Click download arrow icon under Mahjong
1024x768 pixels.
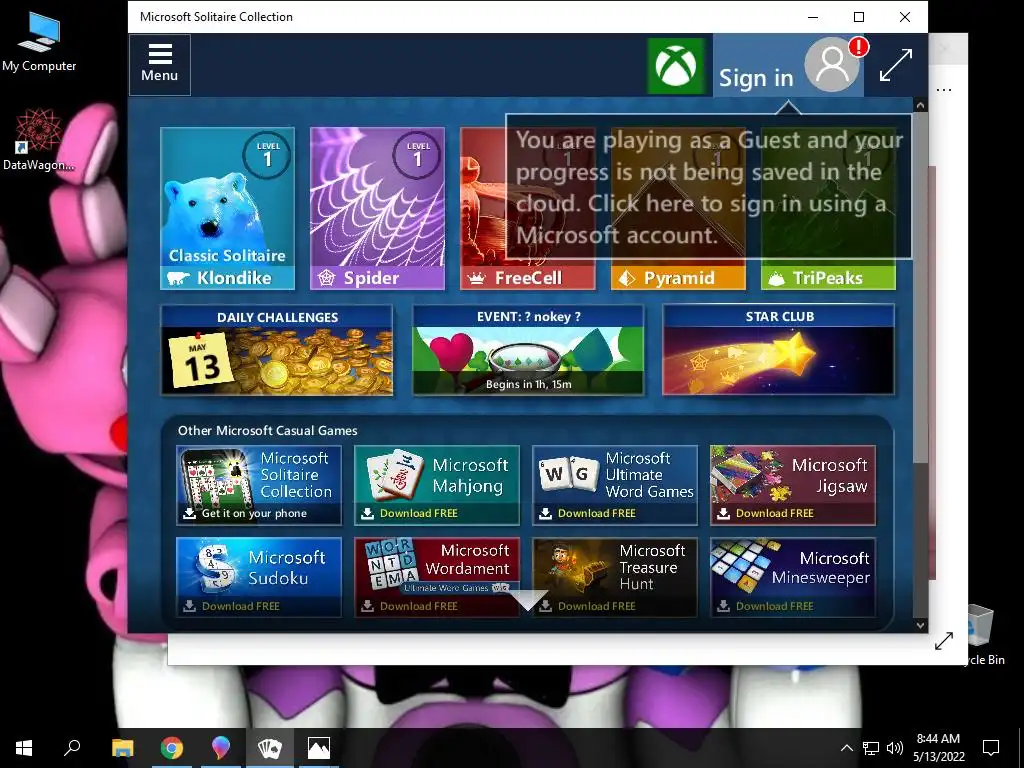click(x=368, y=513)
